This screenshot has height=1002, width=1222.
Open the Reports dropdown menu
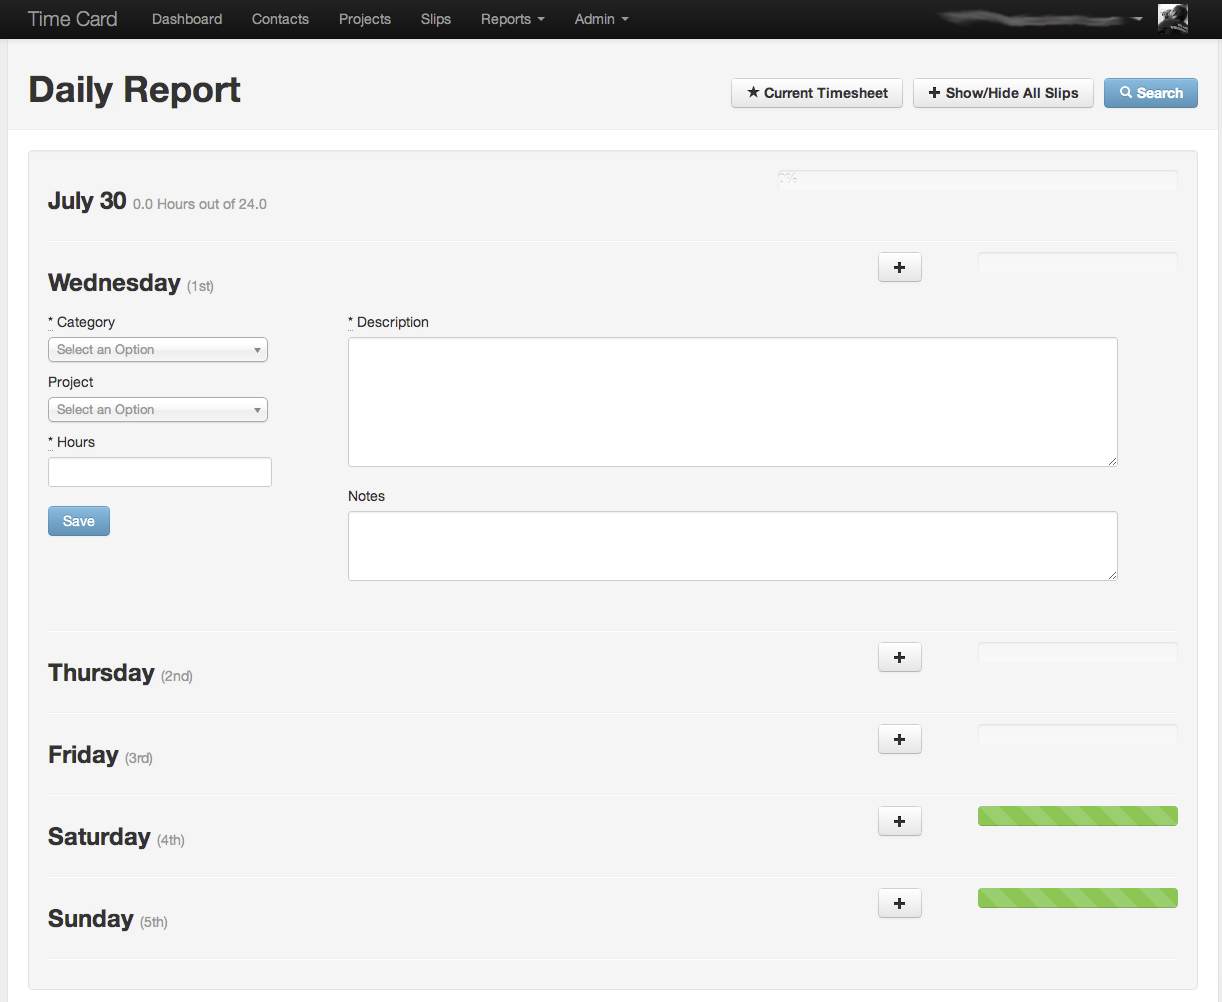[512, 19]
